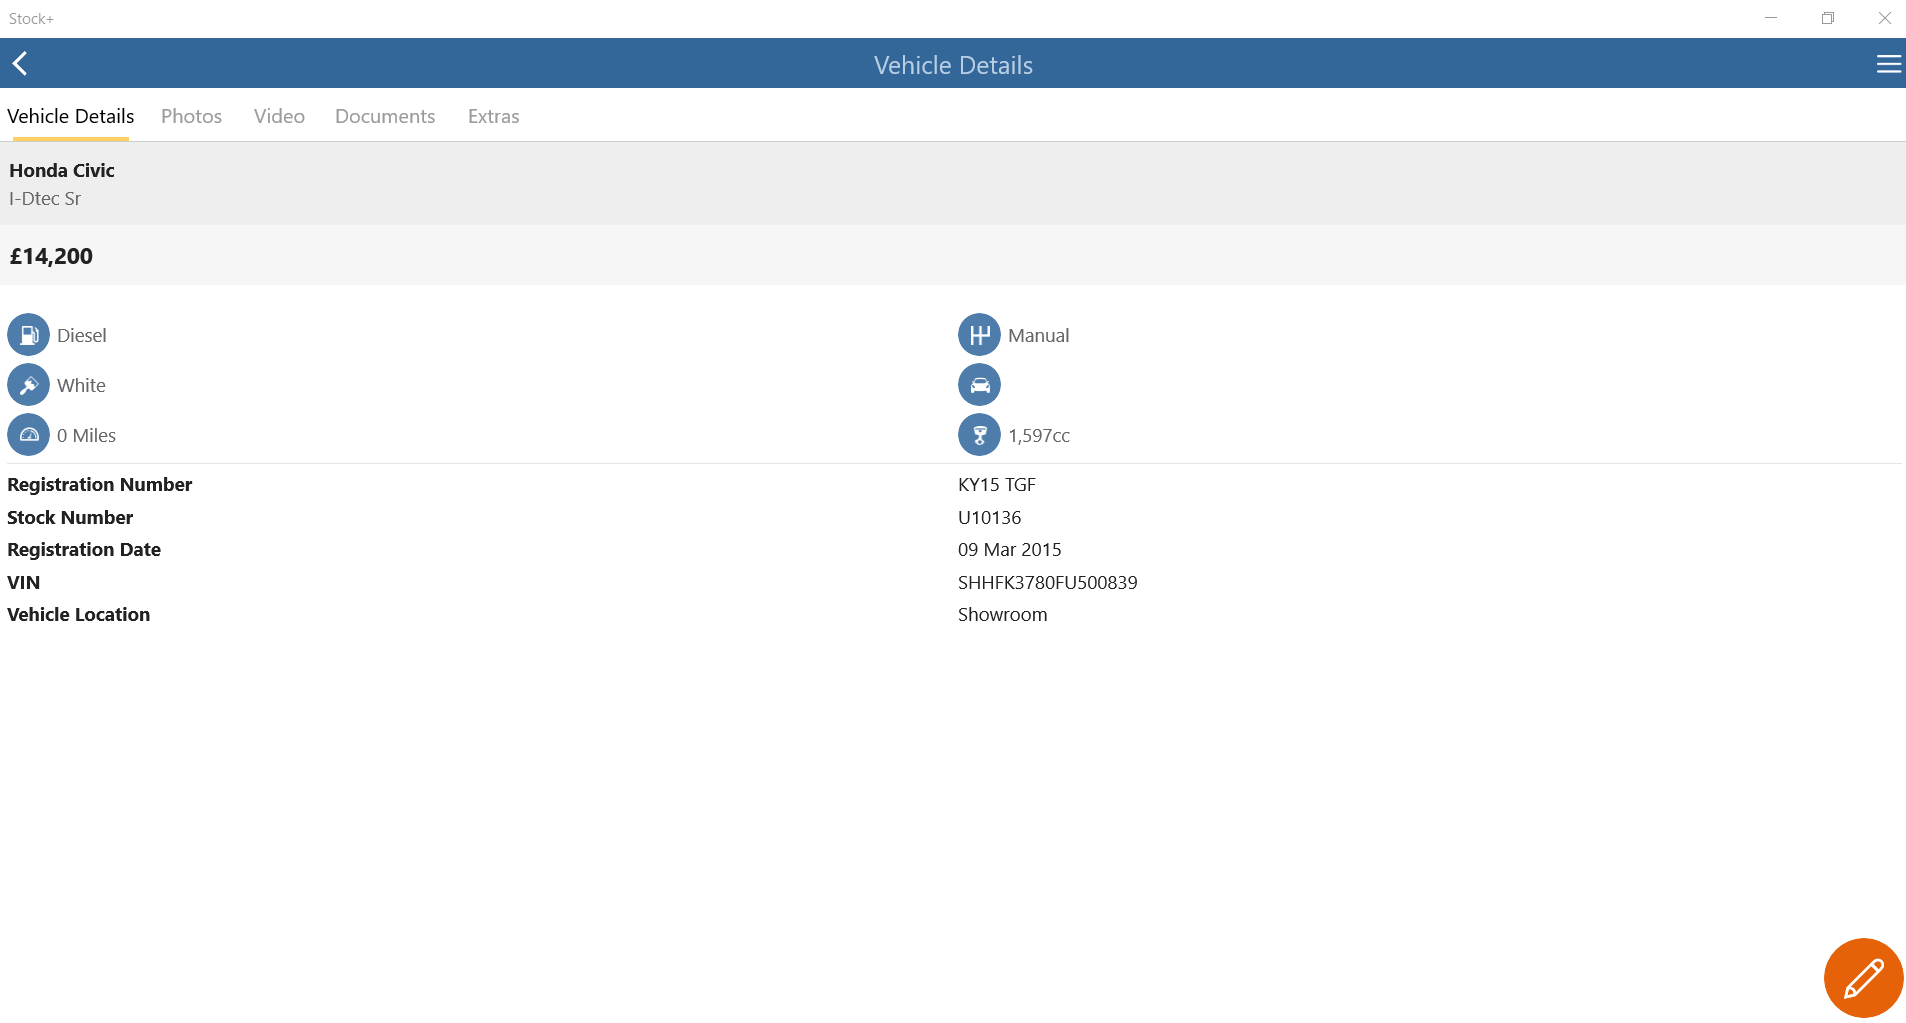Click the KY15 TGF registration value
This screenshot has height=1023, width=1906.
[x=997, y=484]
